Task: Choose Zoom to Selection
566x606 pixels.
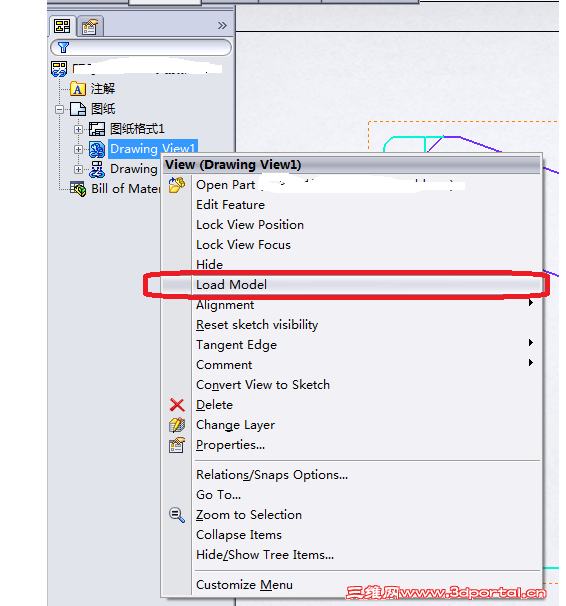Action: coord(249,515)
